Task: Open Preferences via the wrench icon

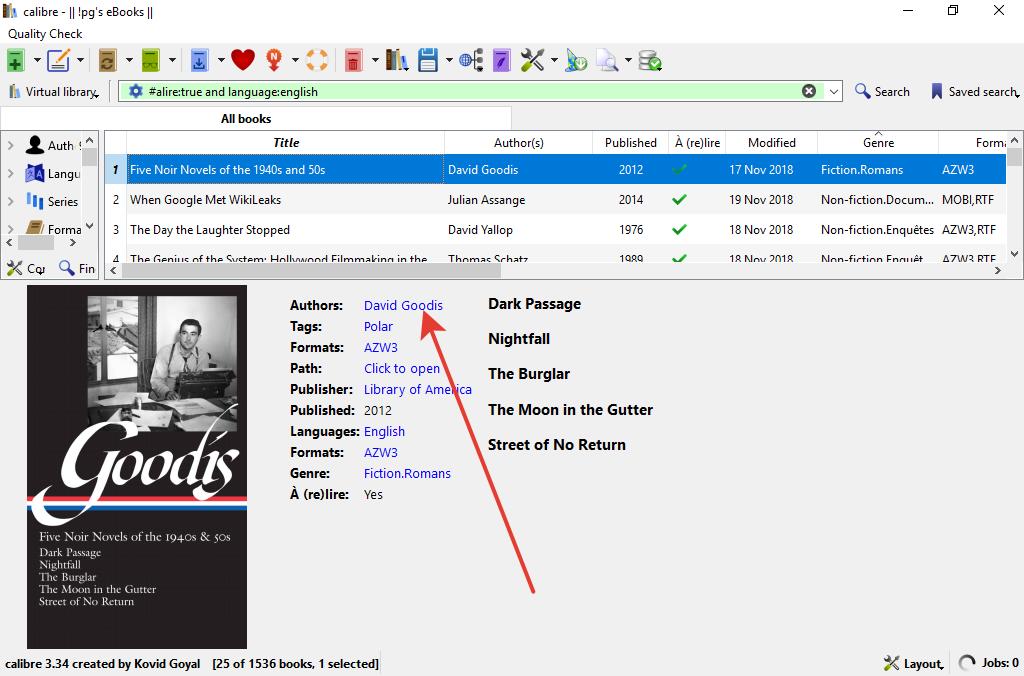Action: point(532,60)
